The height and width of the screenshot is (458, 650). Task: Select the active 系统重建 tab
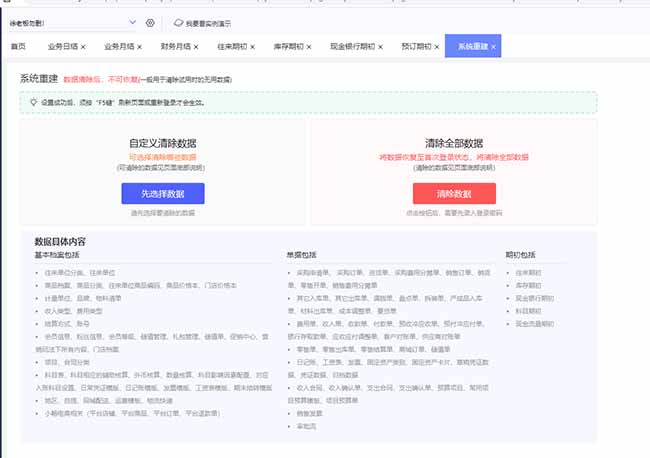pyautogui.click(x=473, y=46)
